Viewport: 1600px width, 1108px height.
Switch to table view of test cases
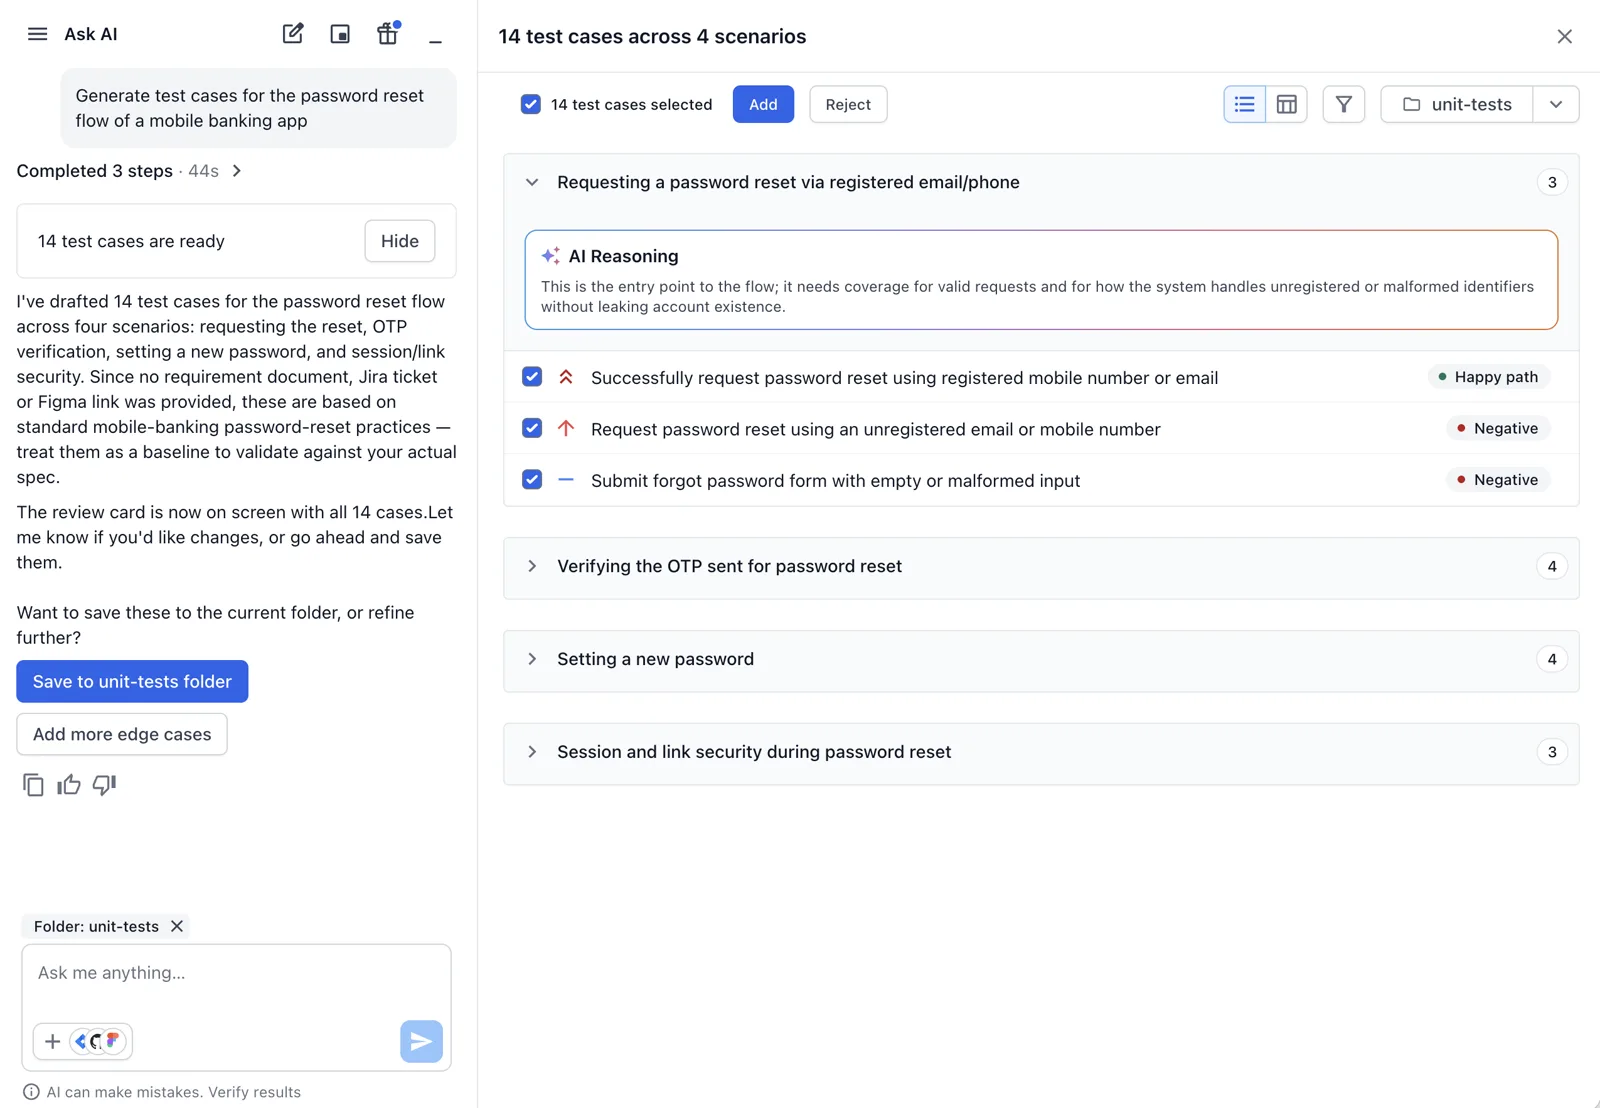(x=1287, y=104)
